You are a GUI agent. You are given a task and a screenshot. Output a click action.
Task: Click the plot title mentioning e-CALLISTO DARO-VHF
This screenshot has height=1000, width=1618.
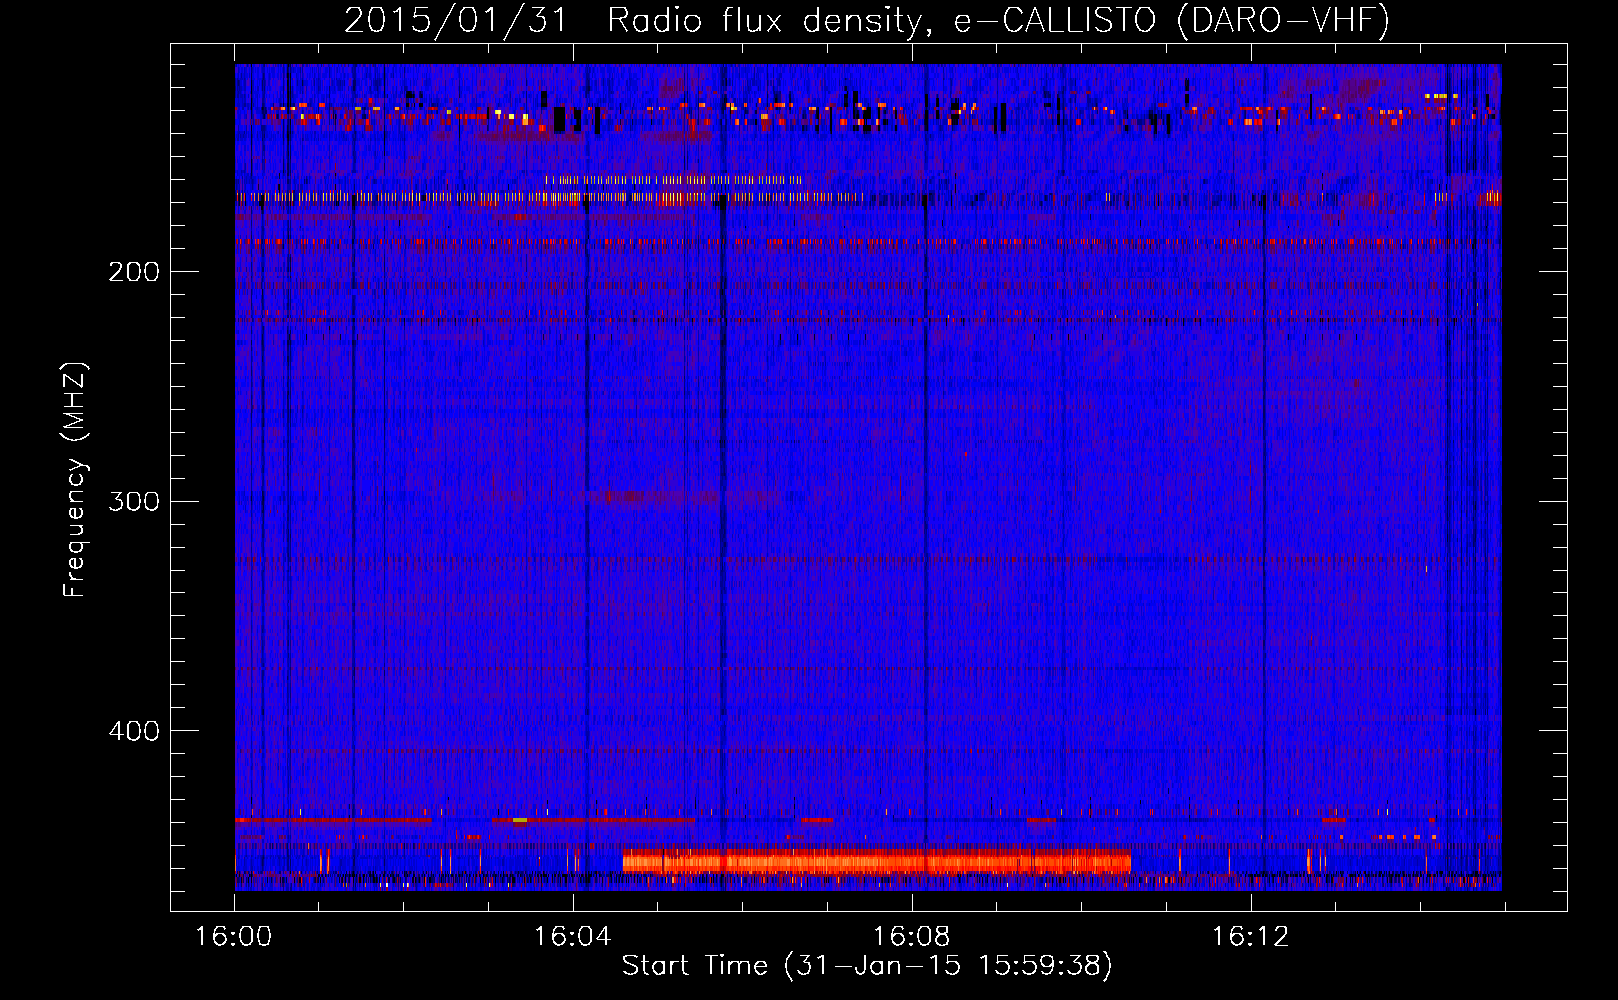(x=867, y=20)
